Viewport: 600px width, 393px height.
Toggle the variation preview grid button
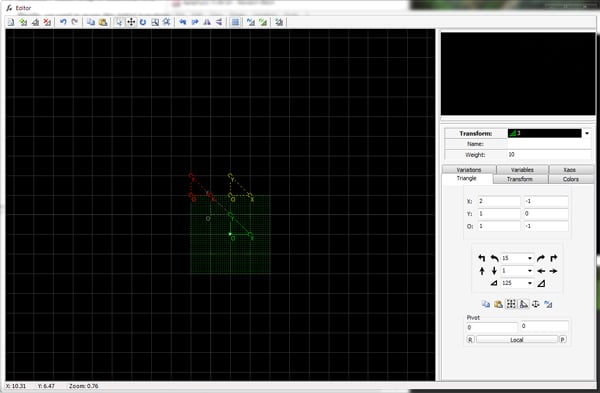pos(235,22)
